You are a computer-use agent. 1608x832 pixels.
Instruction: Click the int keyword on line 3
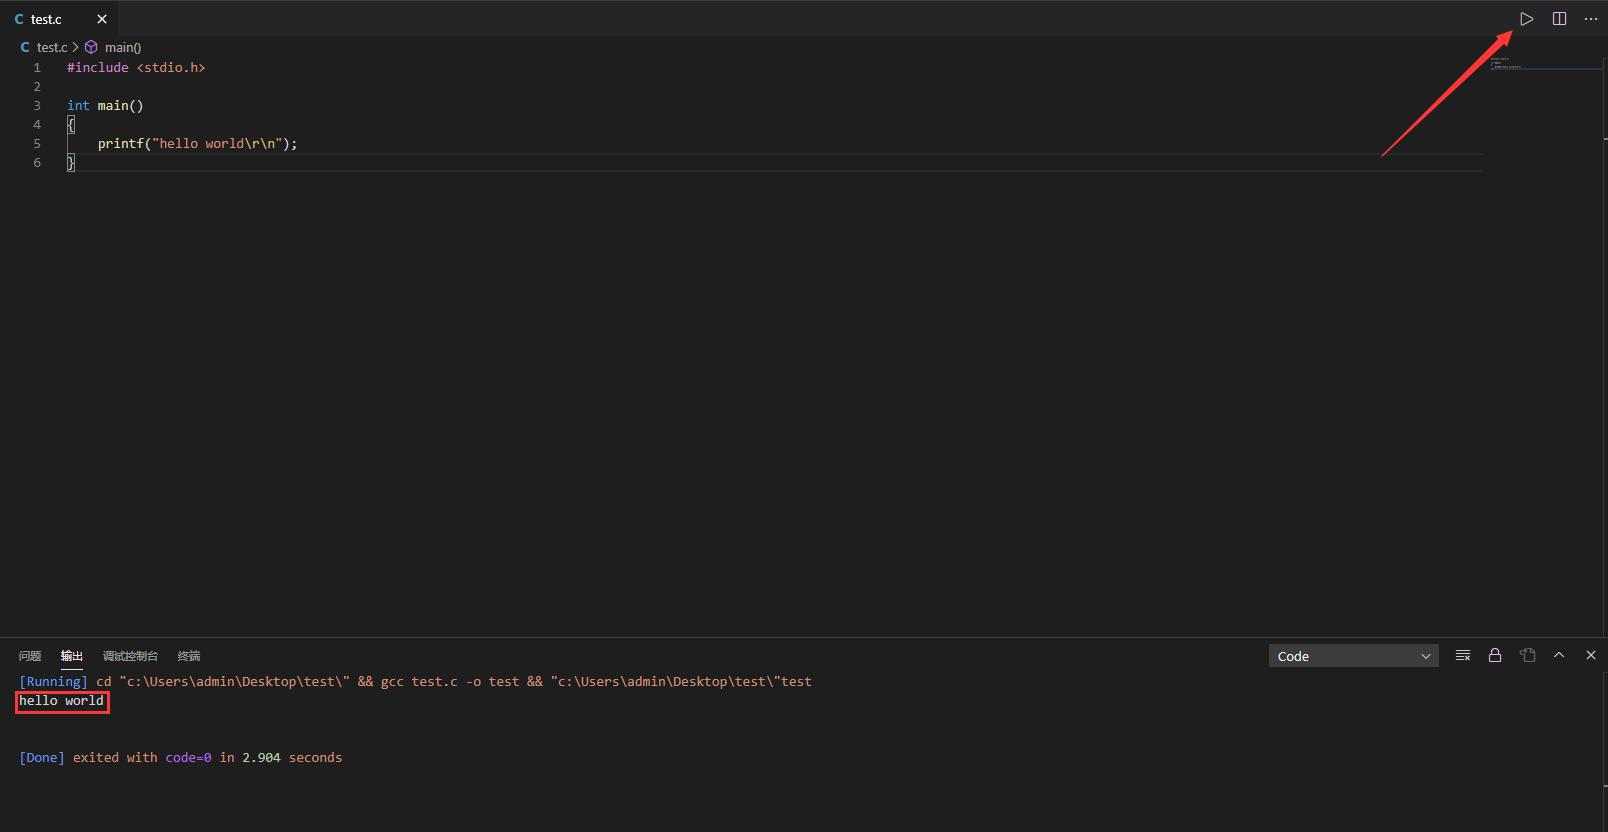tap(78, 106)
